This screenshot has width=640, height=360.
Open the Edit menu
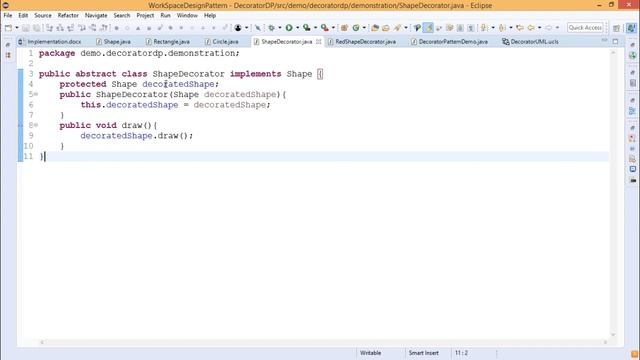(23, 15)
